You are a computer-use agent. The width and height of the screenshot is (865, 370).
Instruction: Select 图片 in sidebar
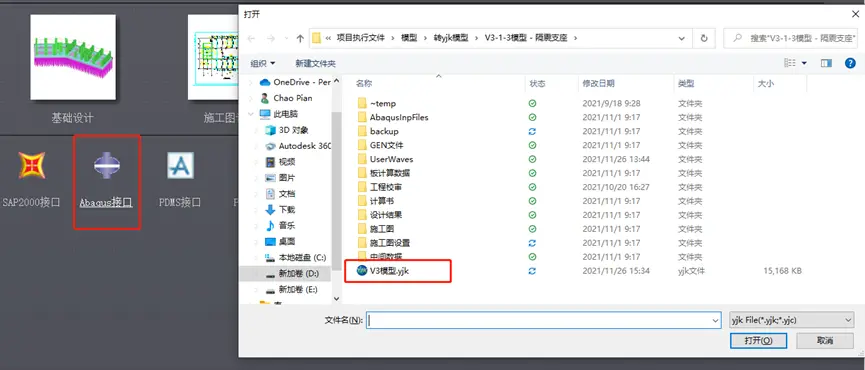coord(280,178)
